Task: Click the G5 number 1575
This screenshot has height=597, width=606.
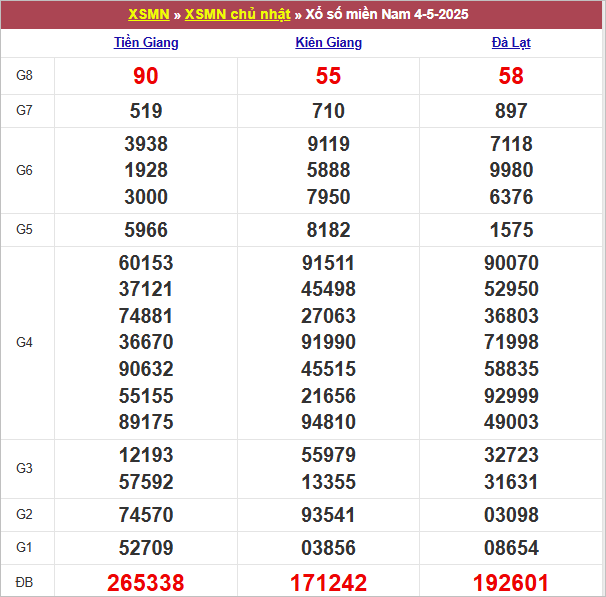Action: [512, 230]
